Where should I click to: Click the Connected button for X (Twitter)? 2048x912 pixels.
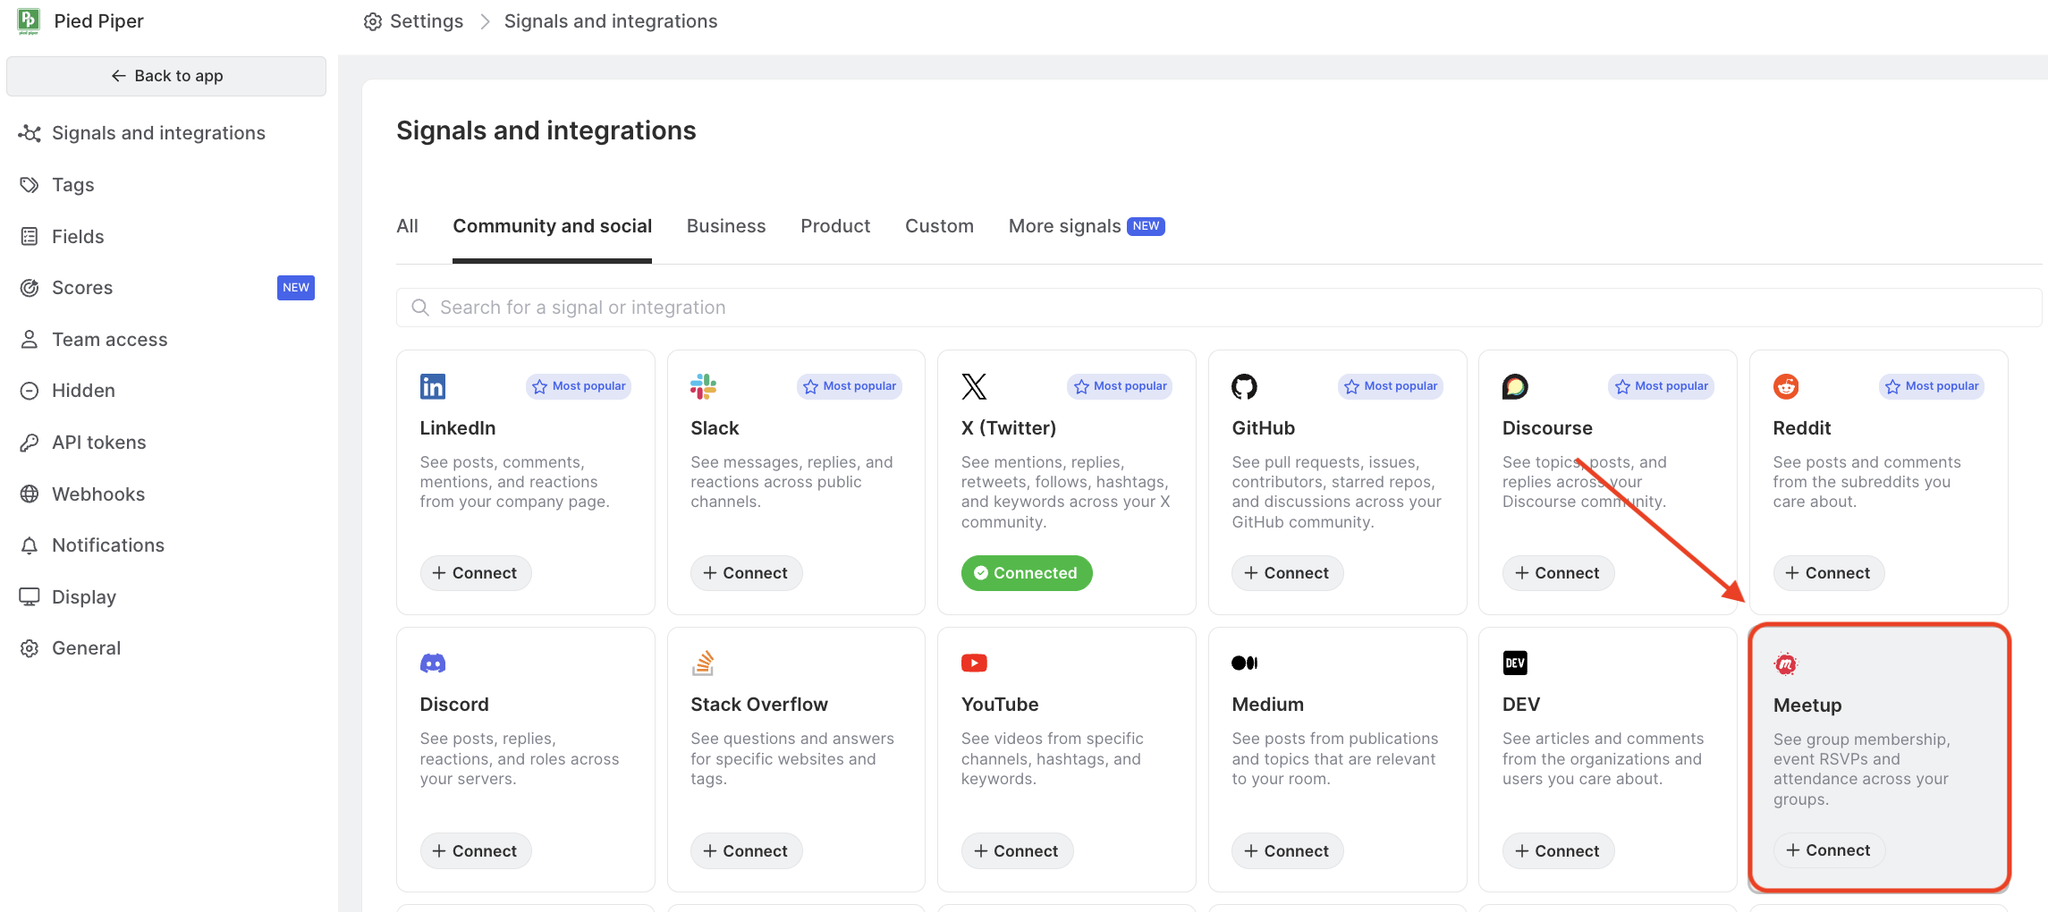1026,573
